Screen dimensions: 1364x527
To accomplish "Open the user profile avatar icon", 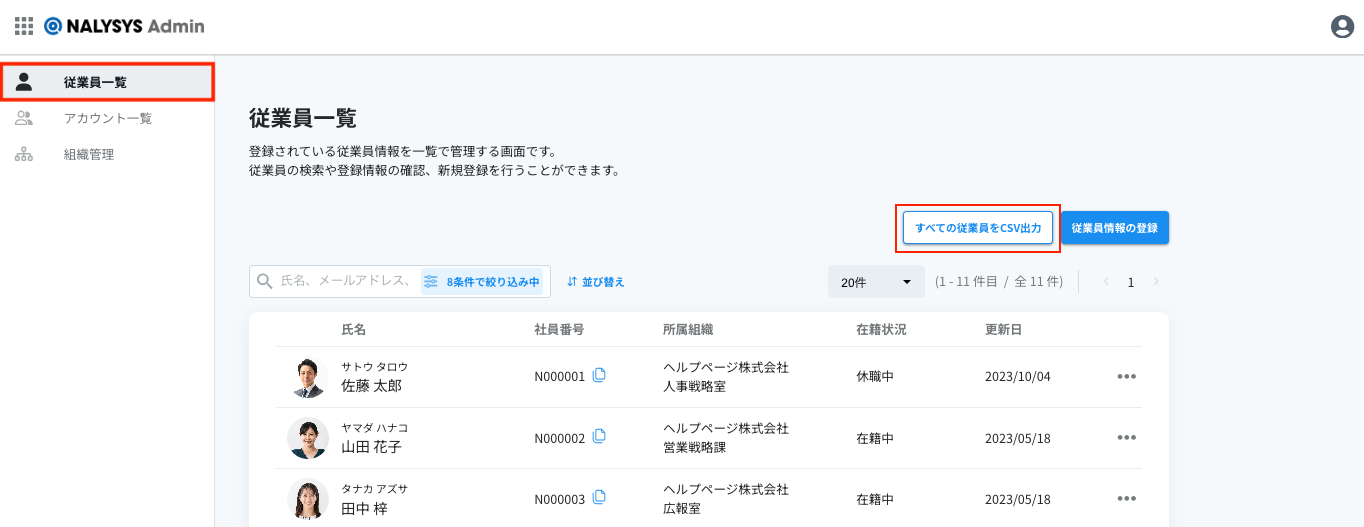I will pyautogui.click(x=1342, y=27).
